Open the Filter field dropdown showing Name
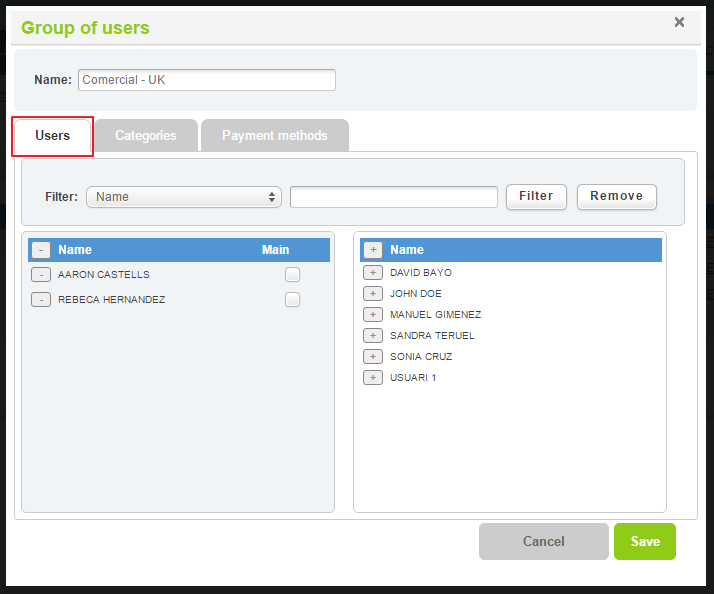This screenshot has width=714, height=594. click(184, 197)
